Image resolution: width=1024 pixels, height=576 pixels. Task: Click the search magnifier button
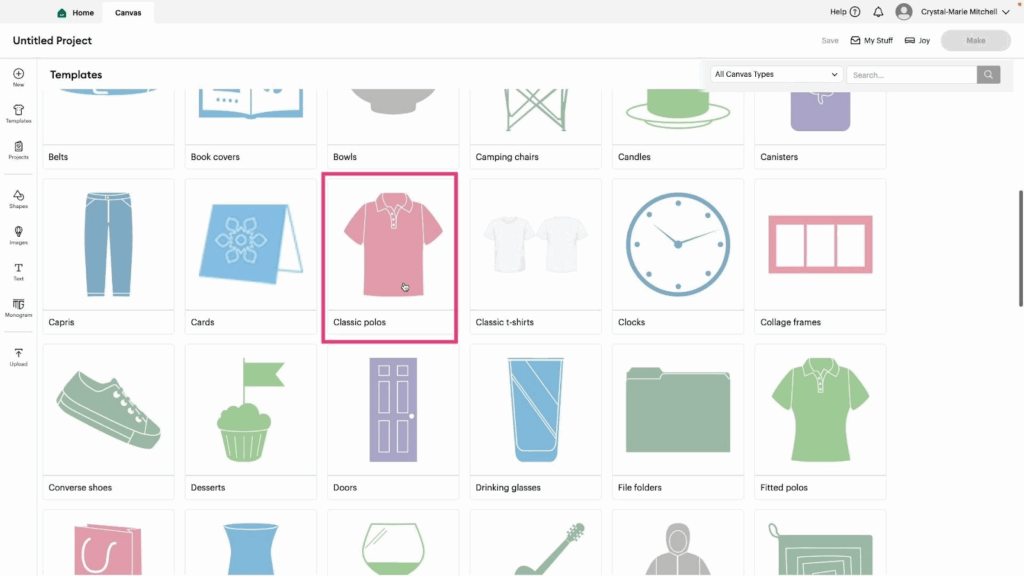click(x=988, y=74)
